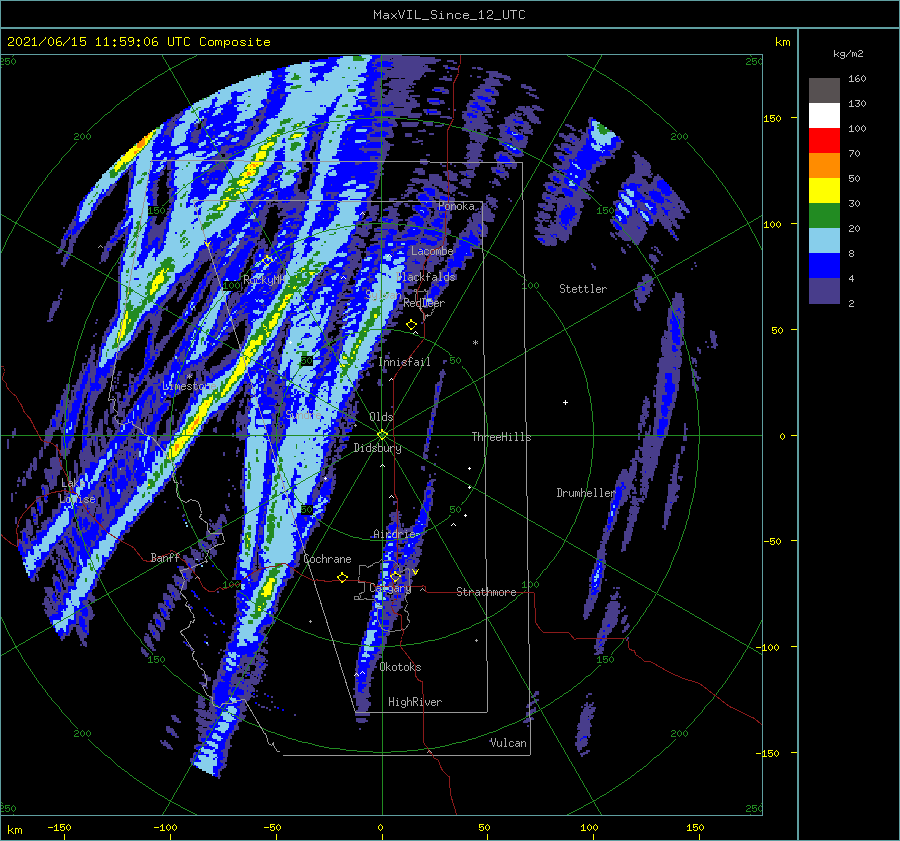Click the Ponoka city label

coord(456,206)
